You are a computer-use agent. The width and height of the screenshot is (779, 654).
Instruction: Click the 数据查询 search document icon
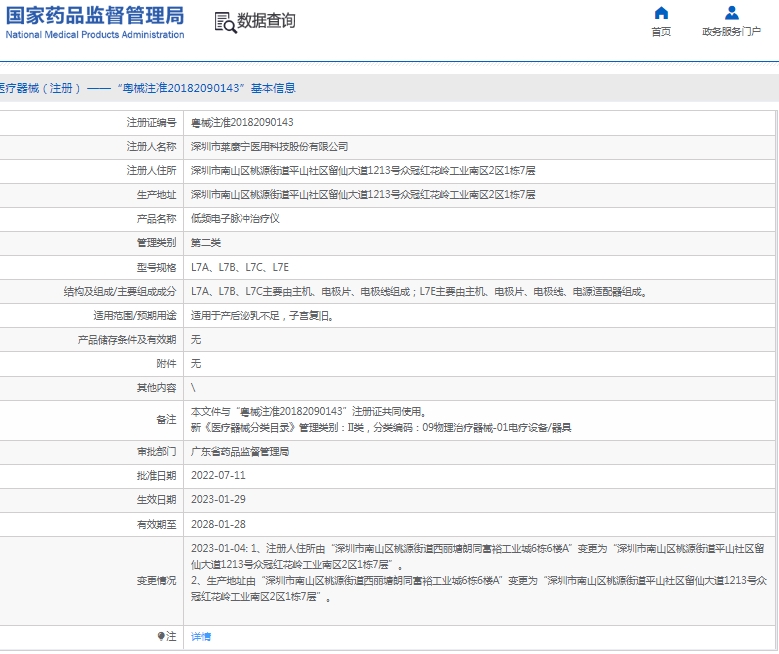tap(226, 23)
